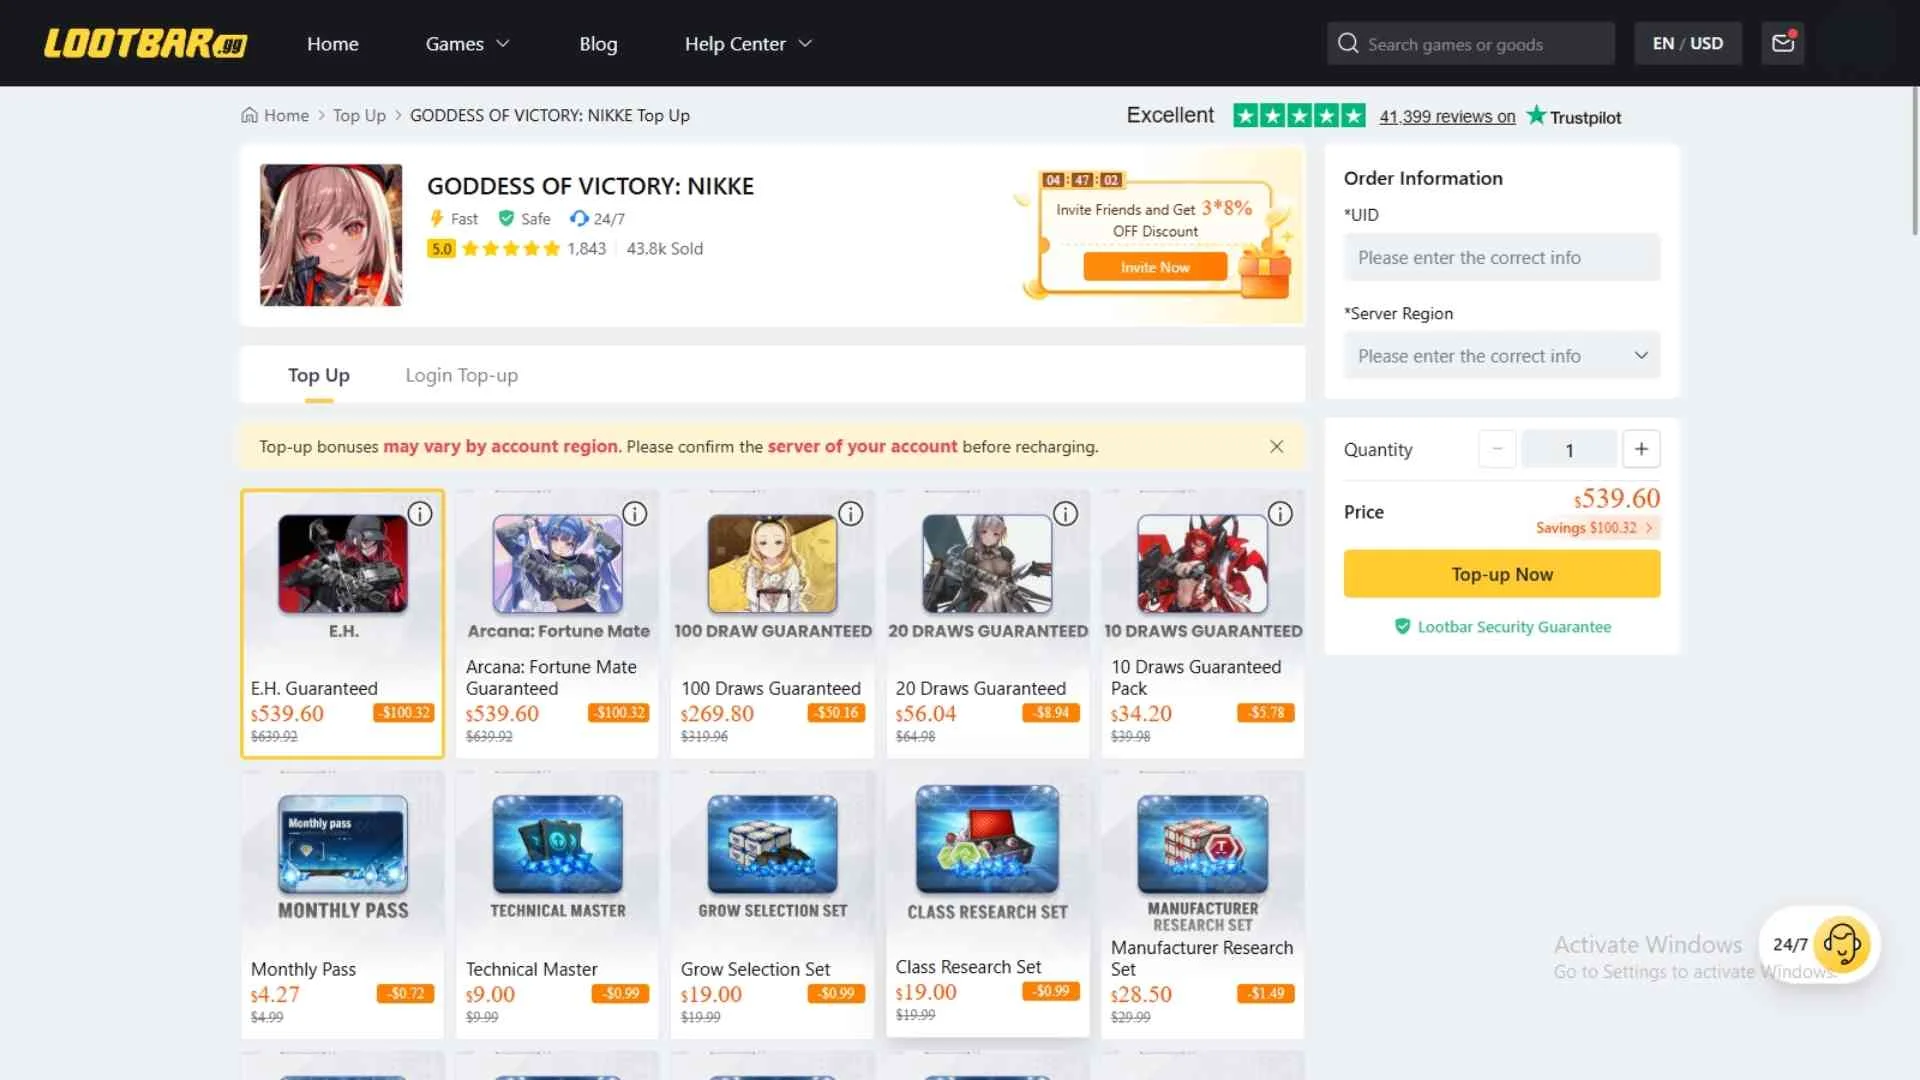Switch to the Login Top-up tab
This screenshot has height=1080, width=1920.
coord(461,375)
